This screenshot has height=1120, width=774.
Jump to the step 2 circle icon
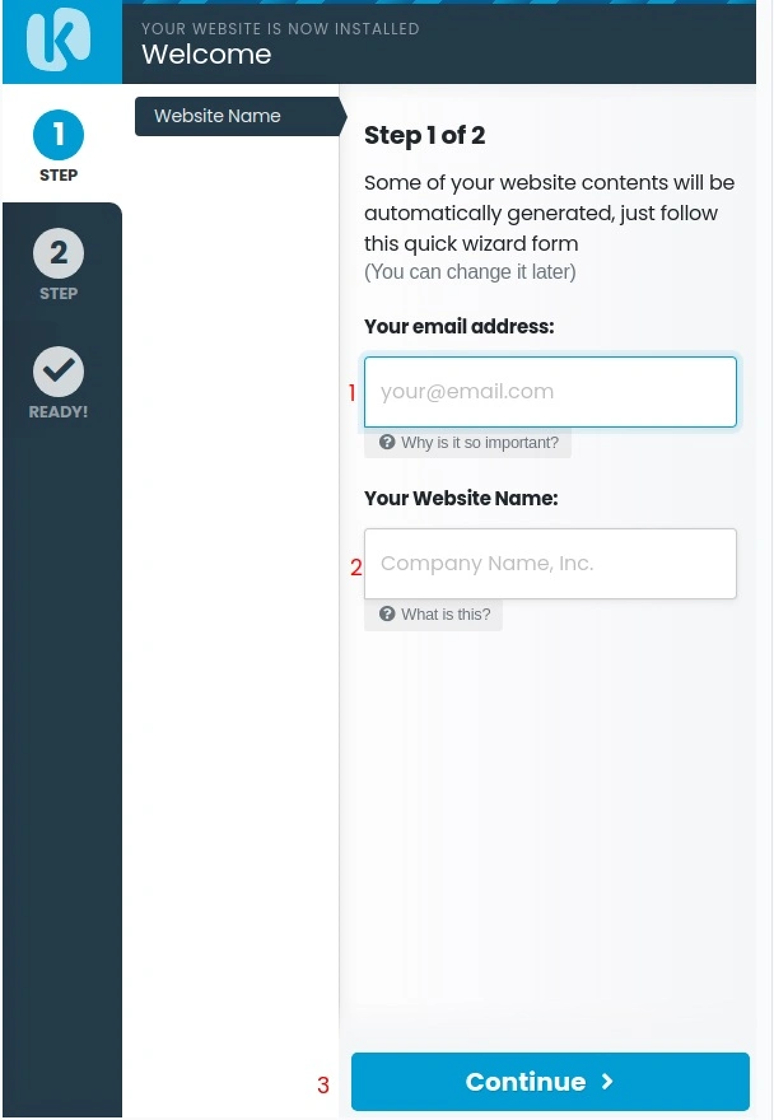click(58, 253)
